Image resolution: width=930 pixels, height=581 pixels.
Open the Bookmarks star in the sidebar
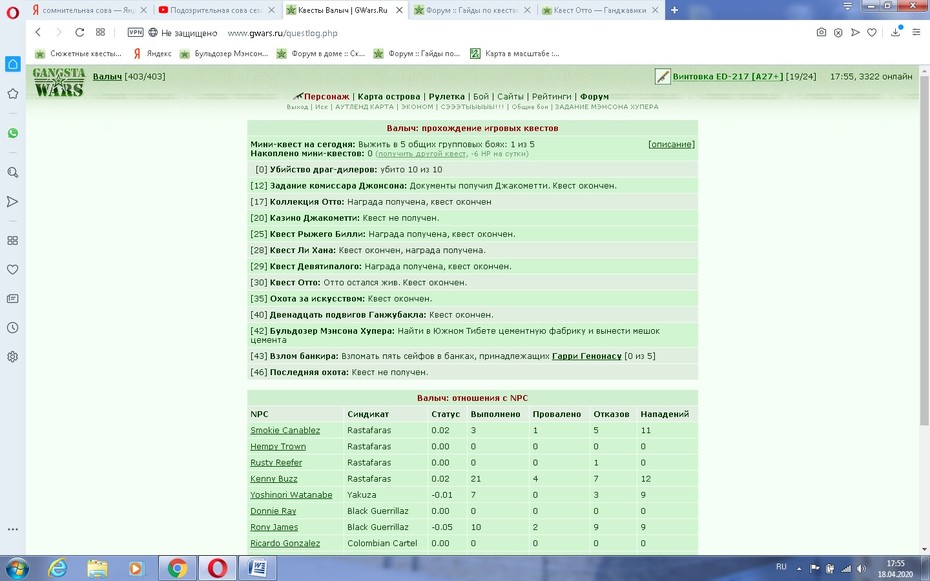pyautogui.click(x=12, y=94)
